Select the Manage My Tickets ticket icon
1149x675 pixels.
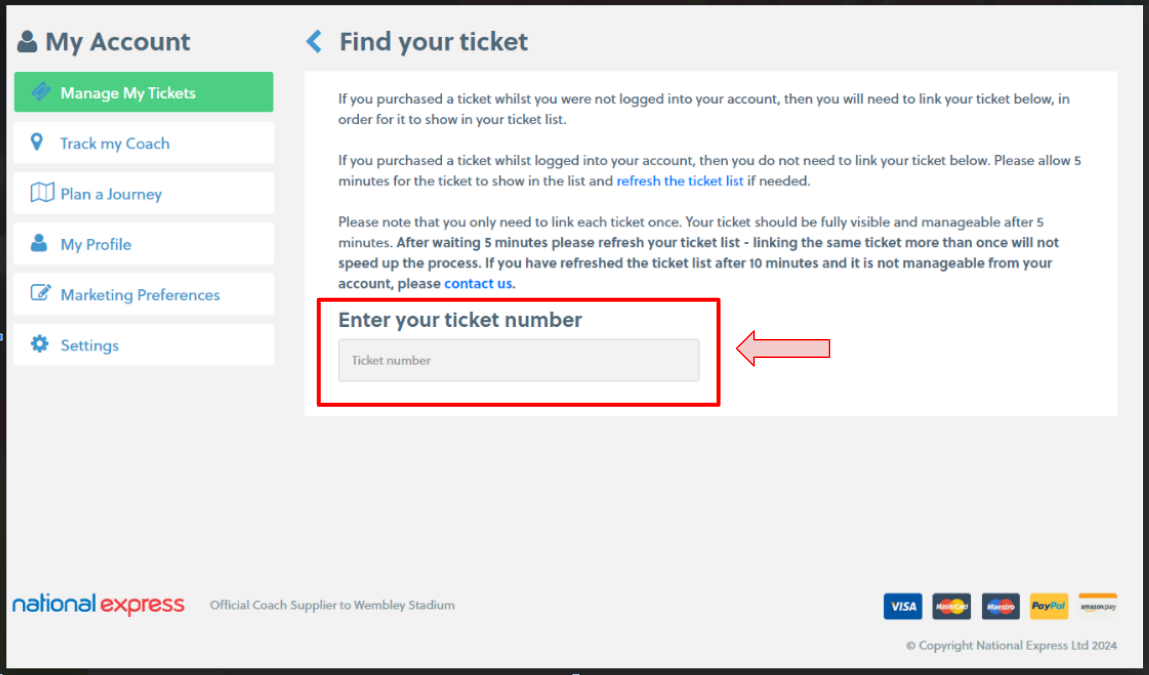(x=40, y=92)
